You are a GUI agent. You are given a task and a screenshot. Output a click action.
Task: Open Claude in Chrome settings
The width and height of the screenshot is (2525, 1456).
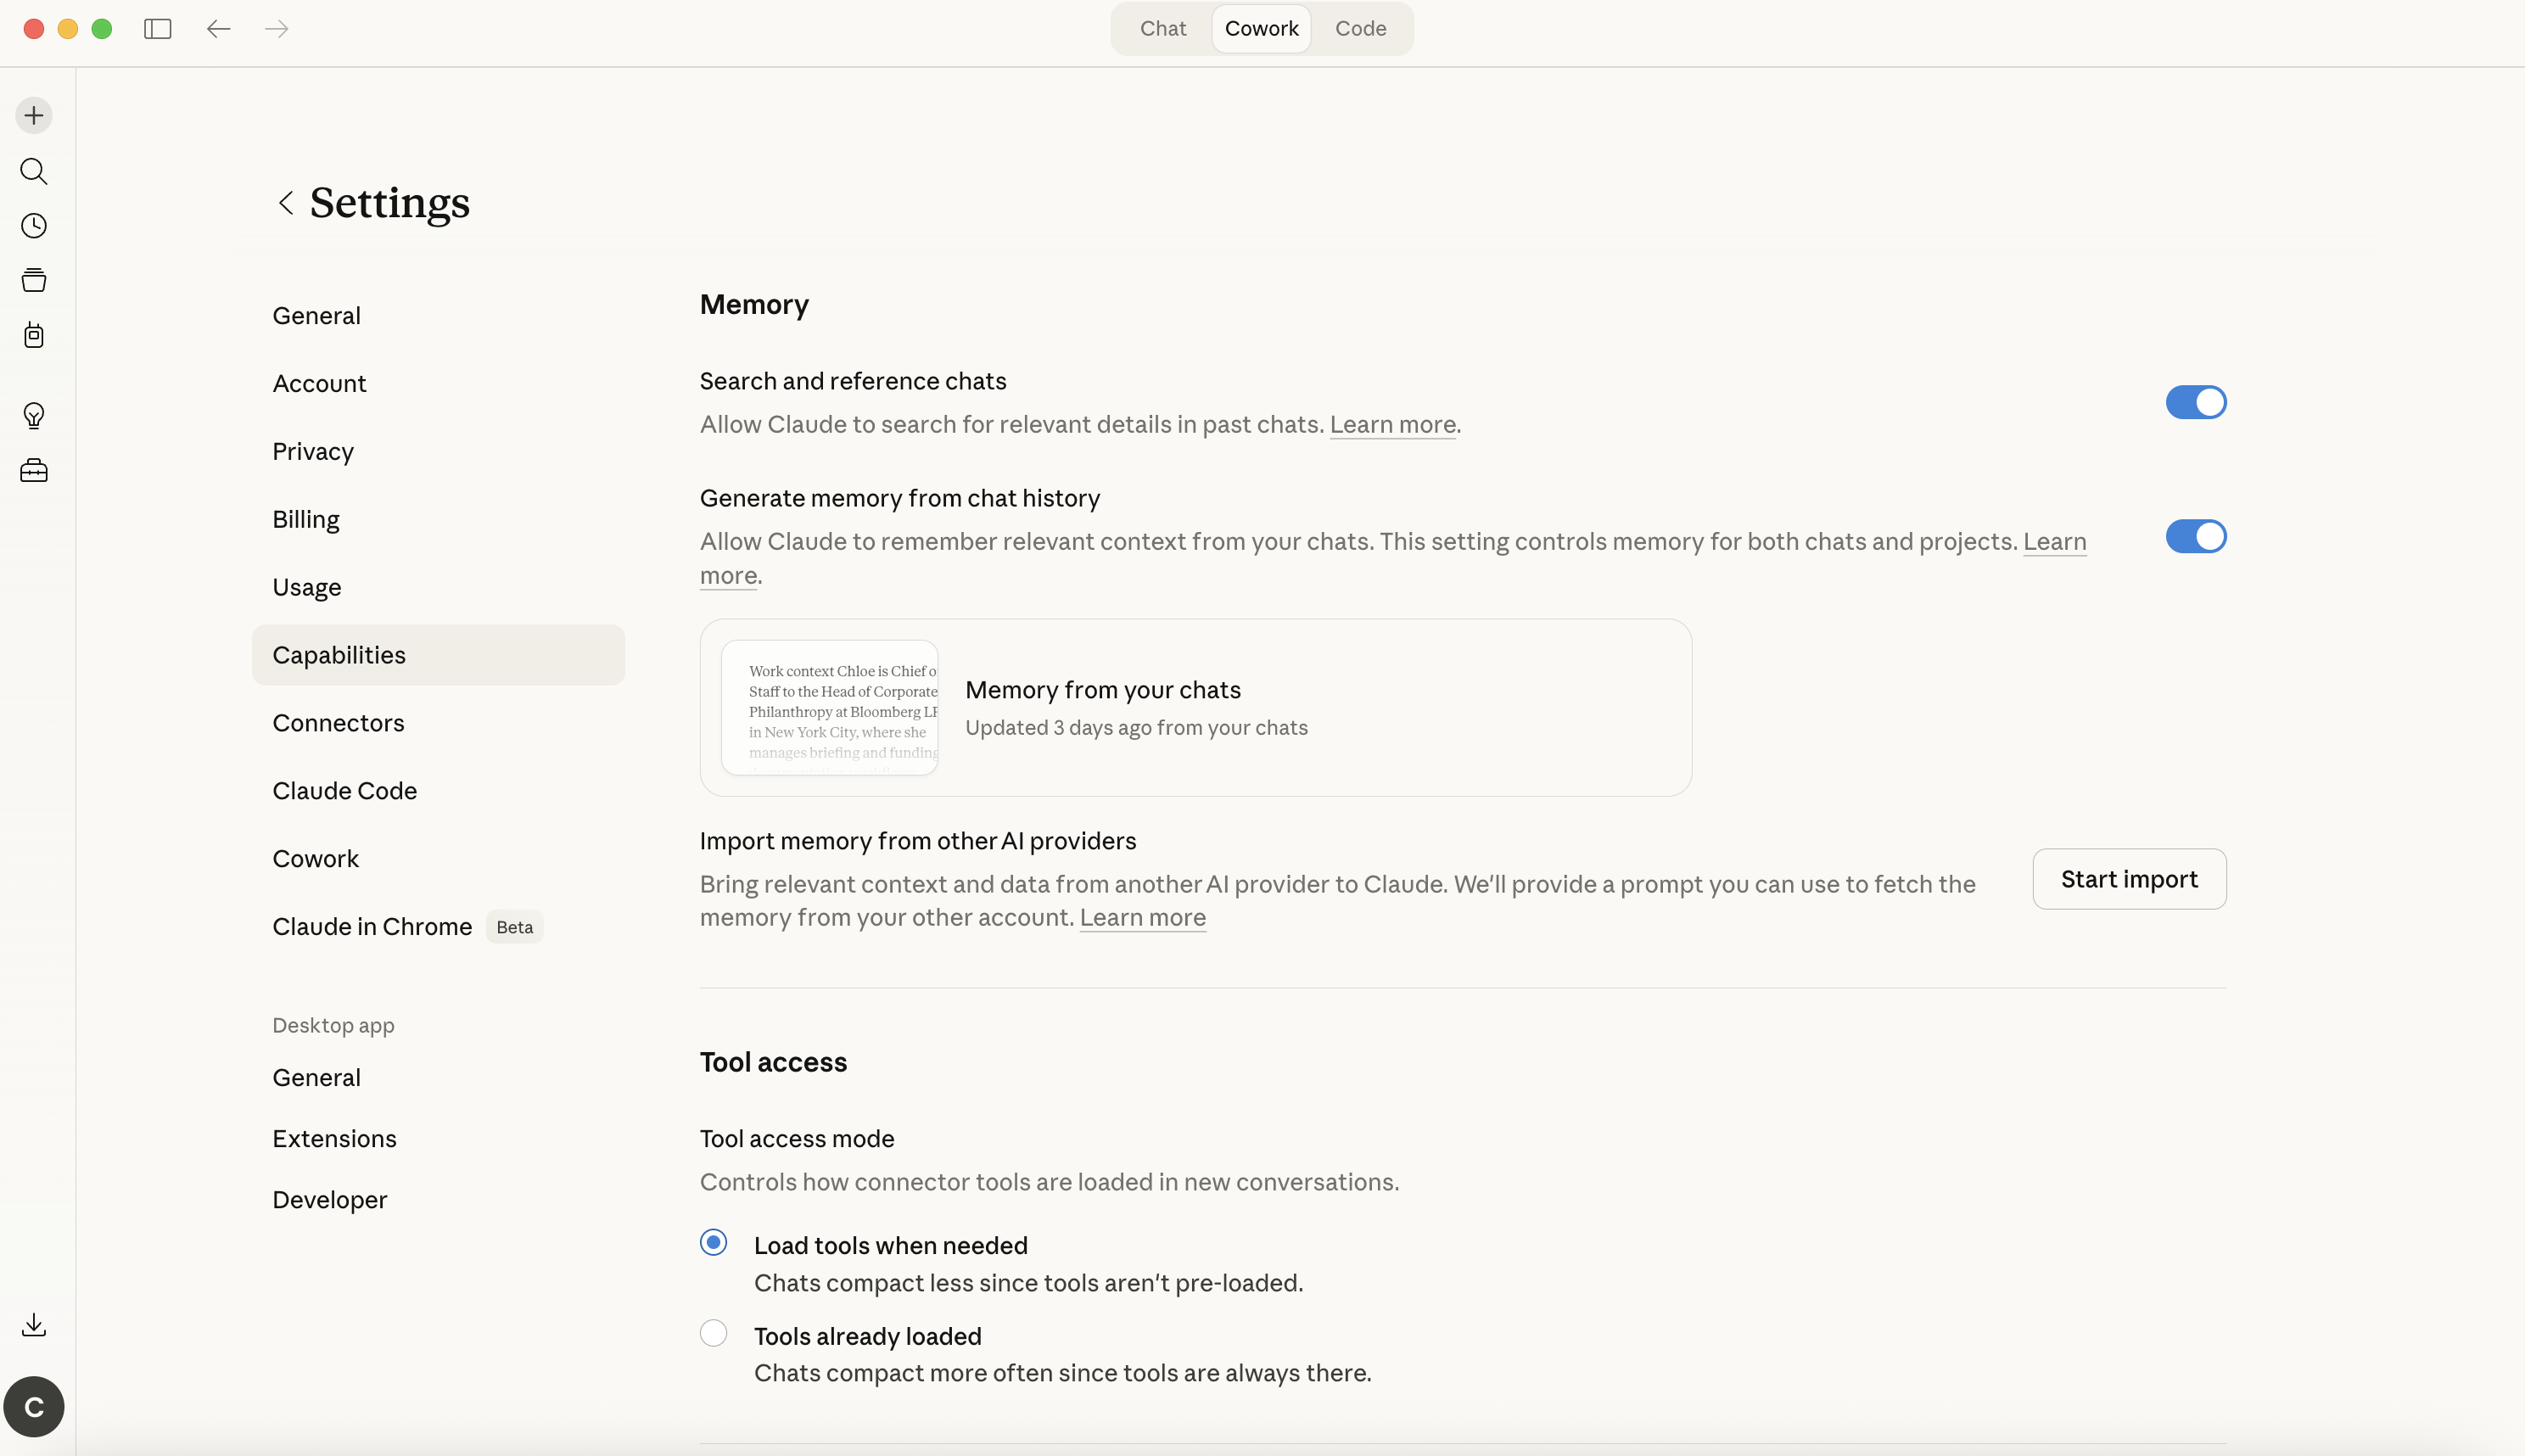tap(439, 927)
